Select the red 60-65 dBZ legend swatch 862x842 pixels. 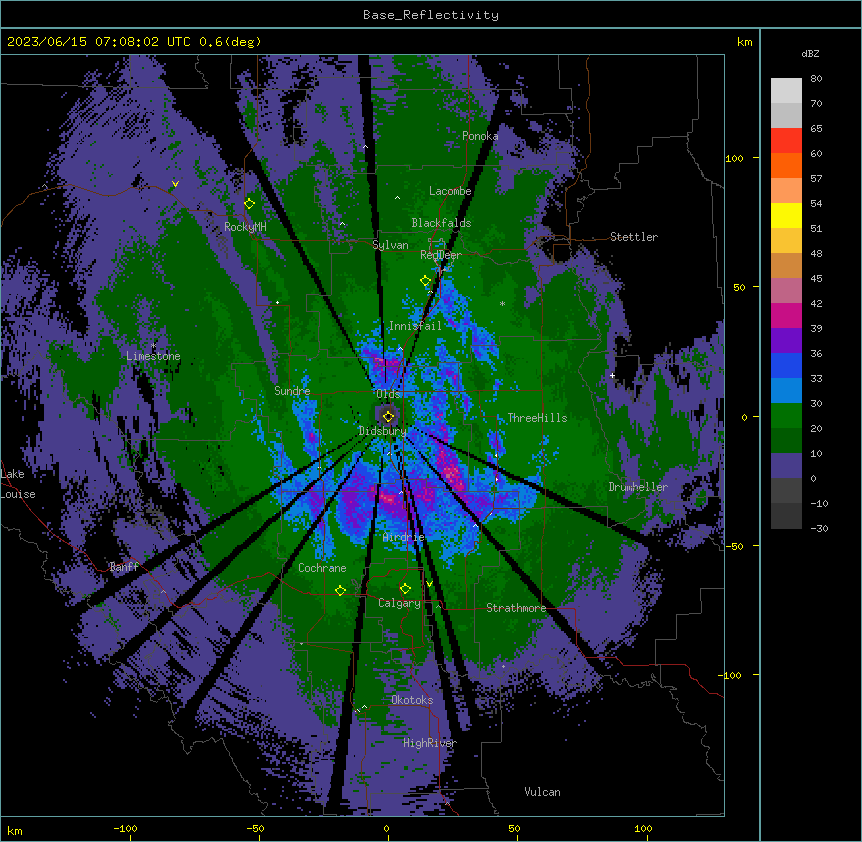[x=786, y=141]
